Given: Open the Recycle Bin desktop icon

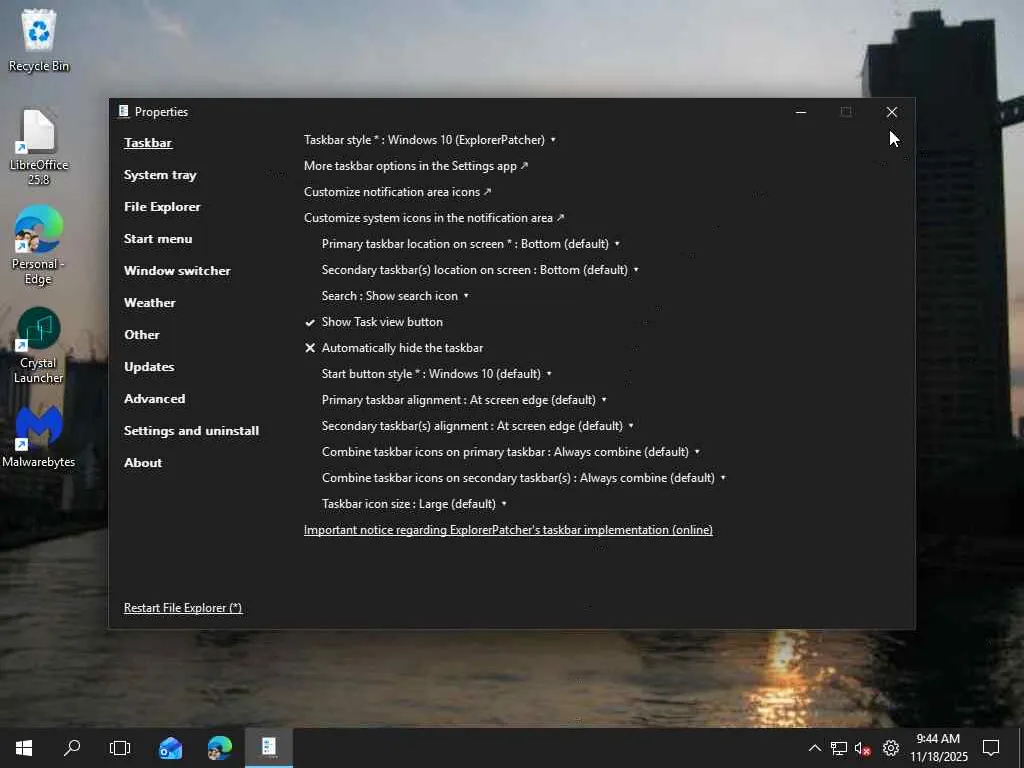Looking at the screenshot, I should click(x=39, y=40).
